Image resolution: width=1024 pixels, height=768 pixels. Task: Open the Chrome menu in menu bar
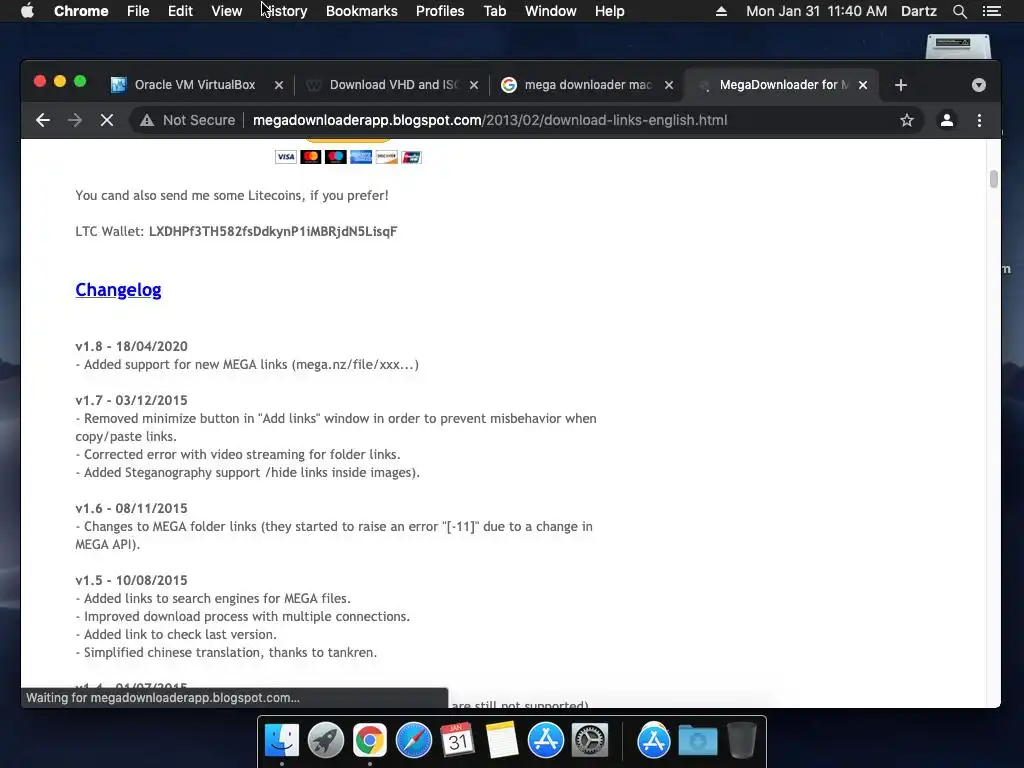(x=81, y=11)
